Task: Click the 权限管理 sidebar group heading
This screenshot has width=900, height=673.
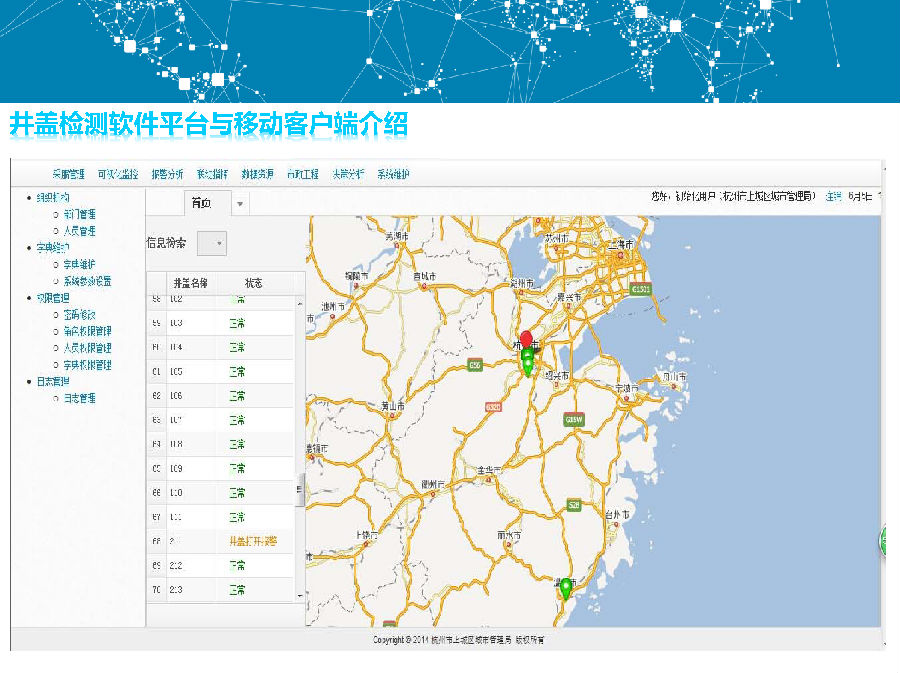Action: [x=53, y=298]
